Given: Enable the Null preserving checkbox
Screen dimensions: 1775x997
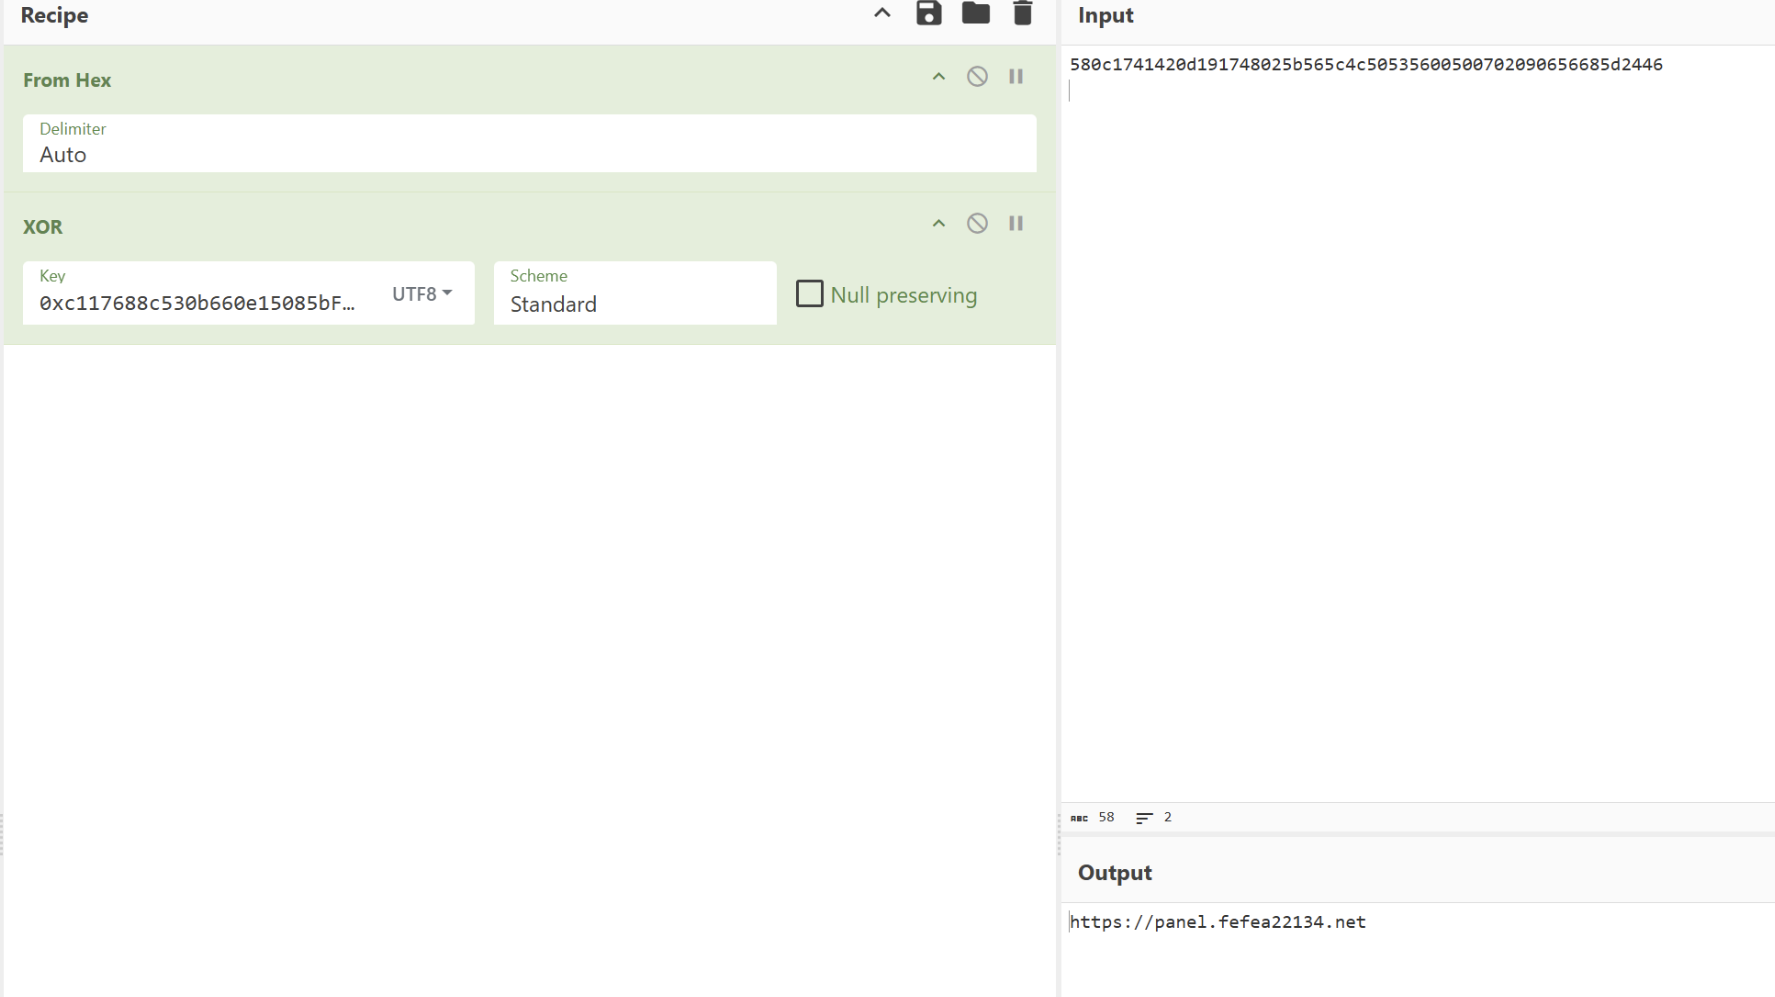Looking at the screenshot, I should [x=809, y=294].
